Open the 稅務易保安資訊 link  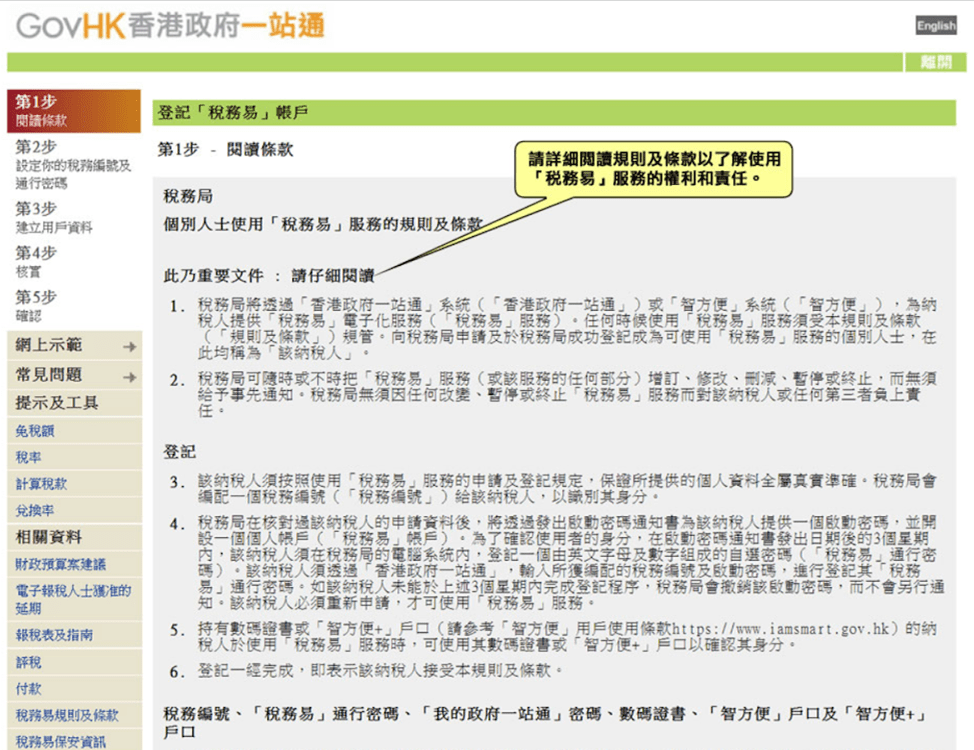(x=60, y=741)
